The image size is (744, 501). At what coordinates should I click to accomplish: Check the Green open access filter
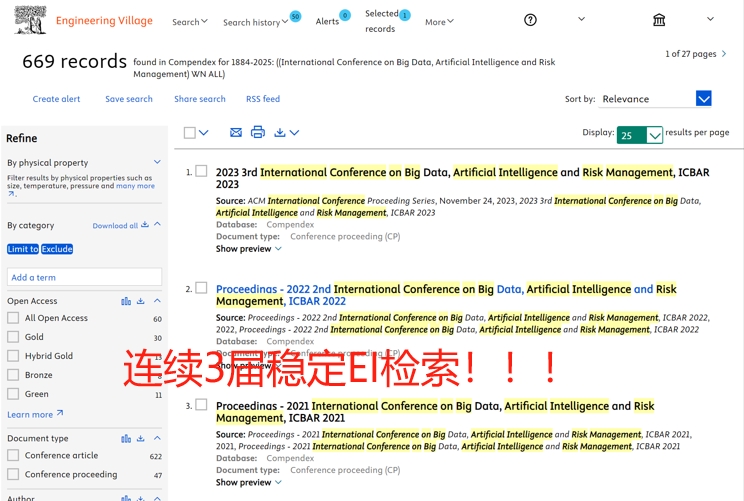[x=13, y=394]
